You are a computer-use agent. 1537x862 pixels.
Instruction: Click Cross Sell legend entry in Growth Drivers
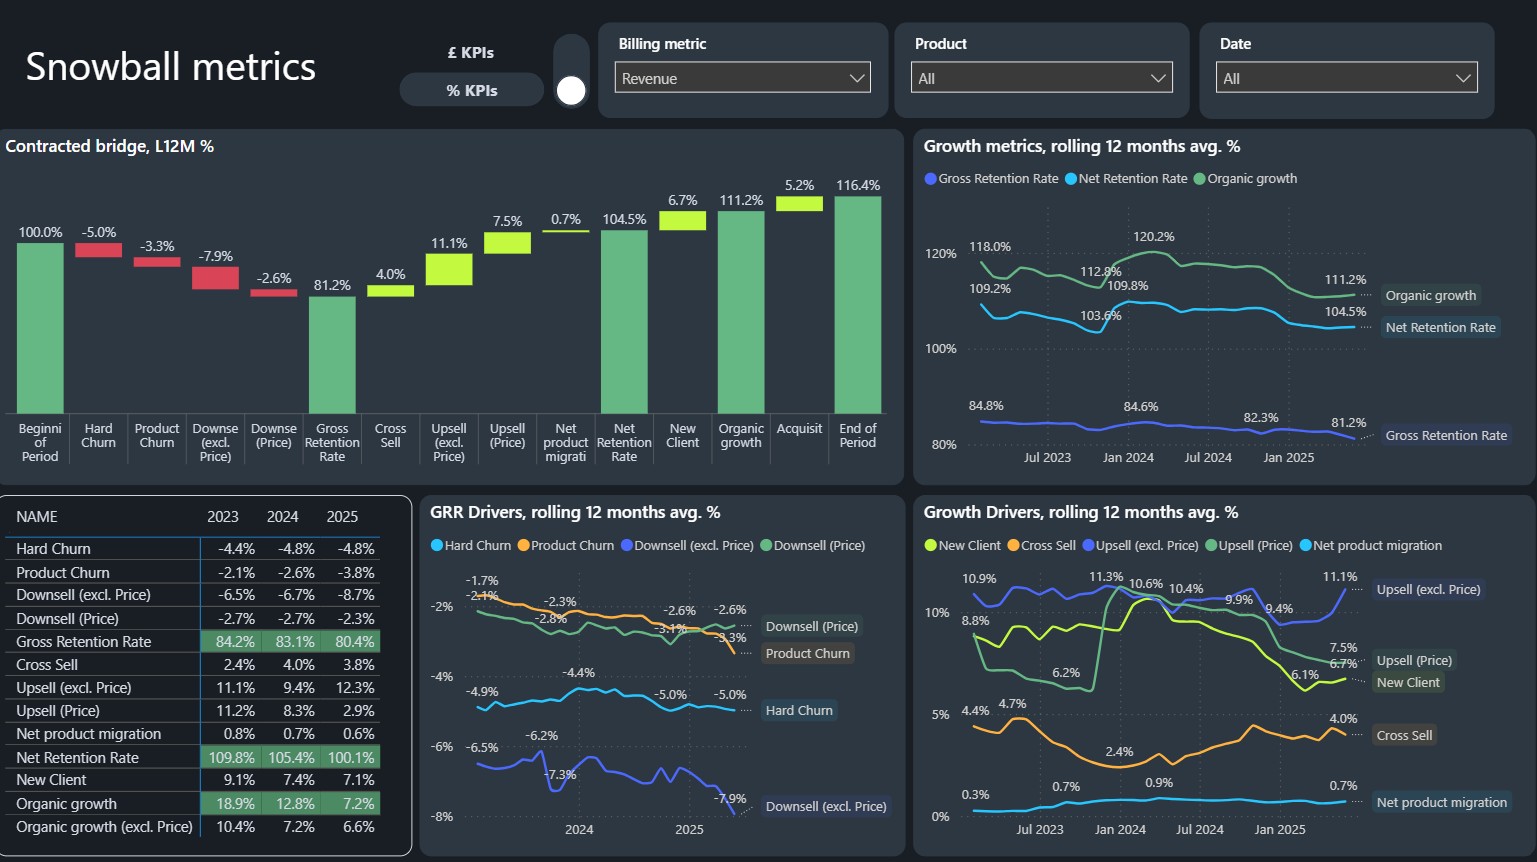coord(1042,546)
